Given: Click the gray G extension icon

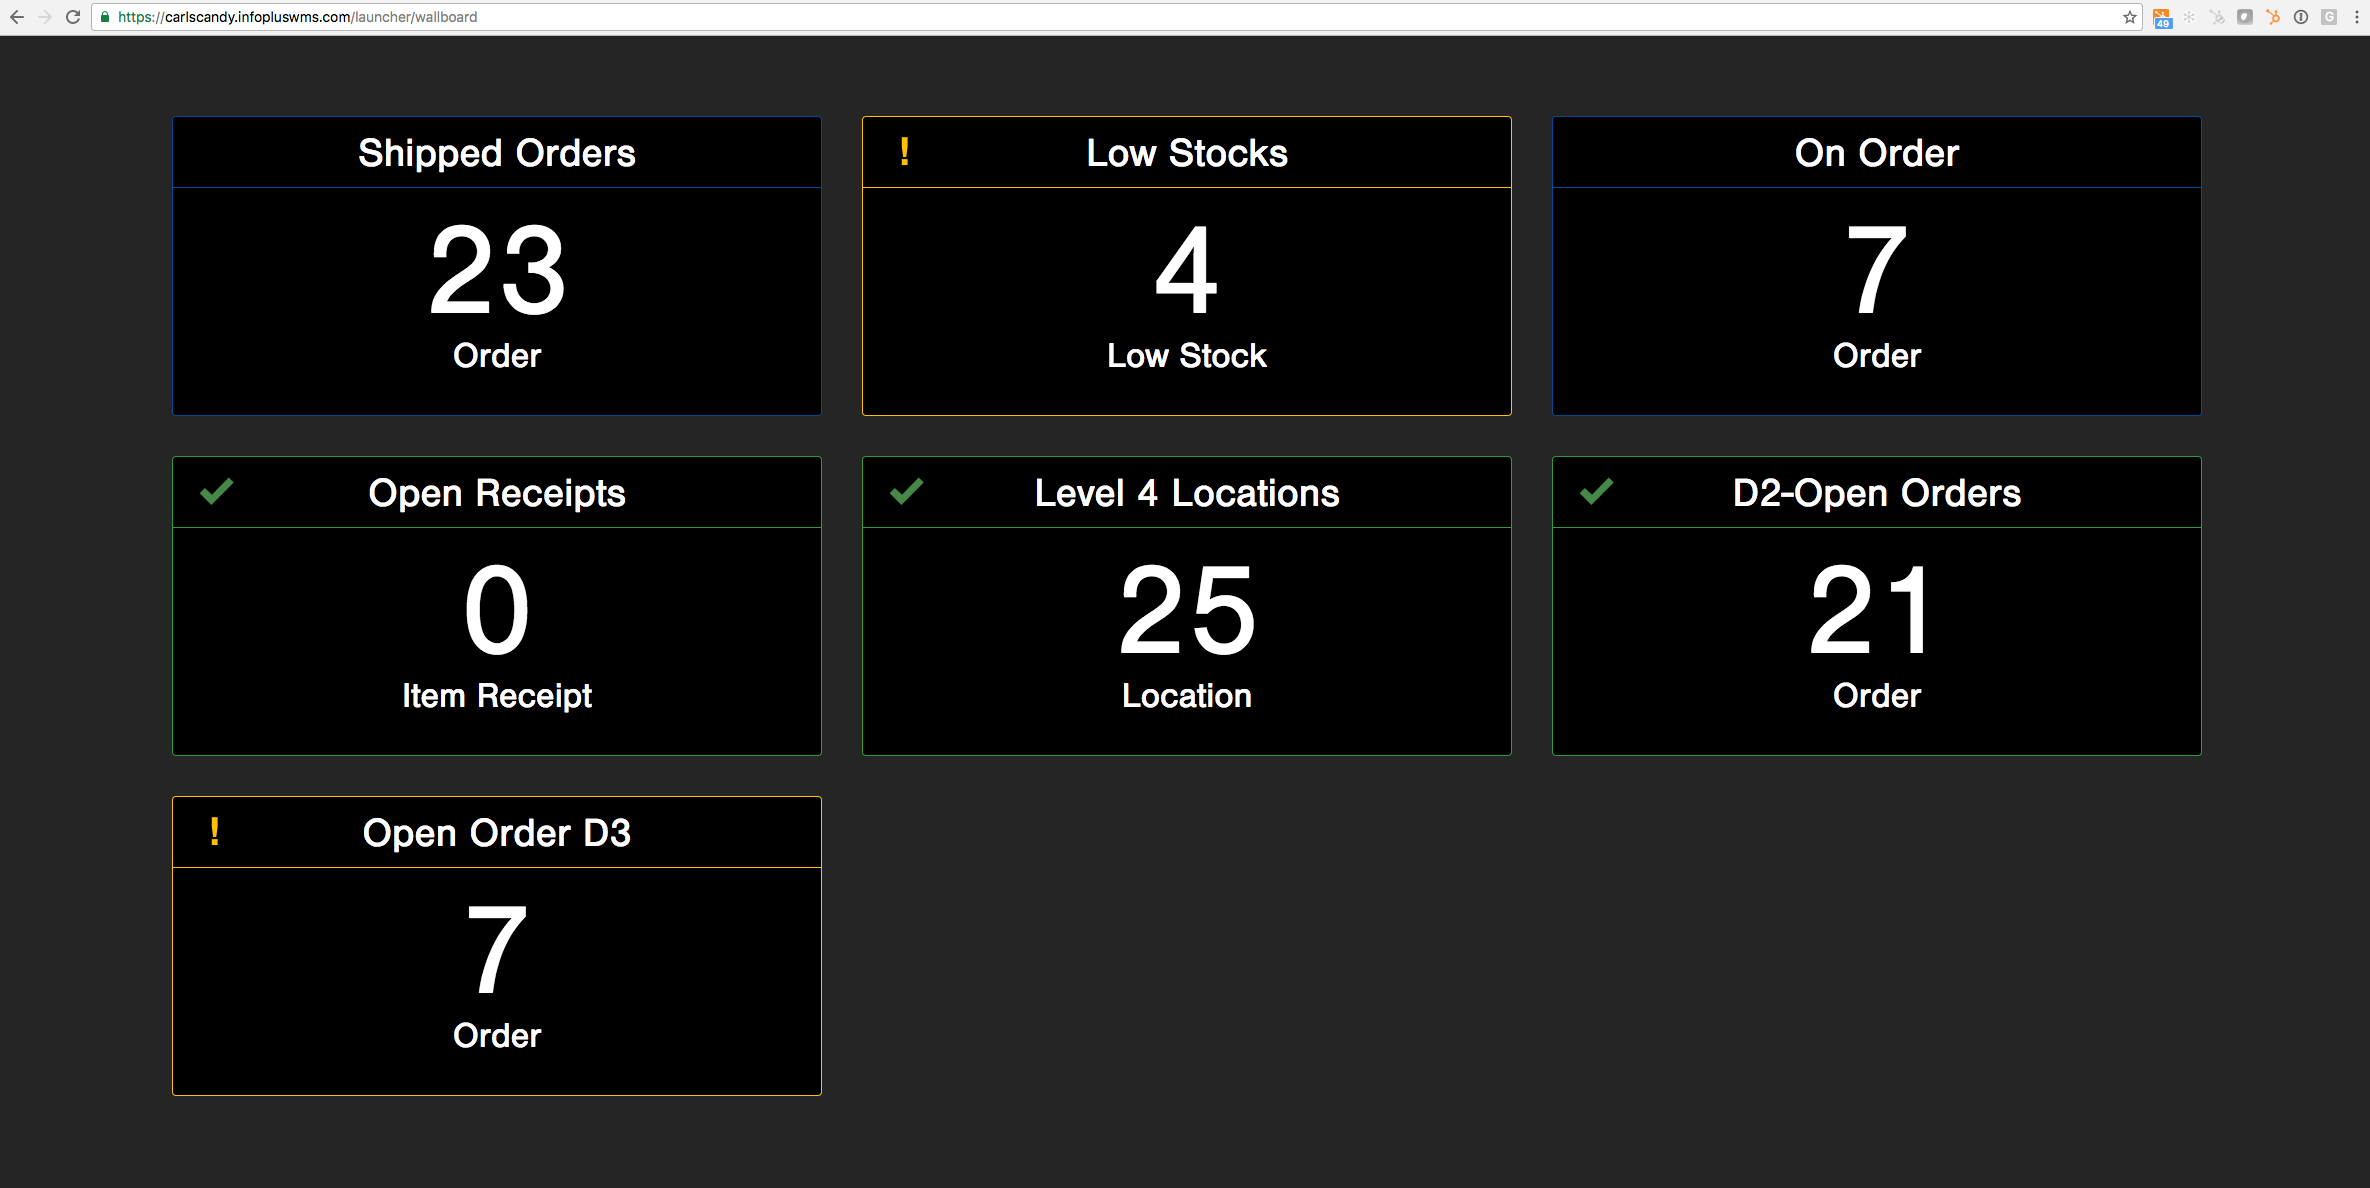Looking at the screenshot, I should click(2329, 17).
